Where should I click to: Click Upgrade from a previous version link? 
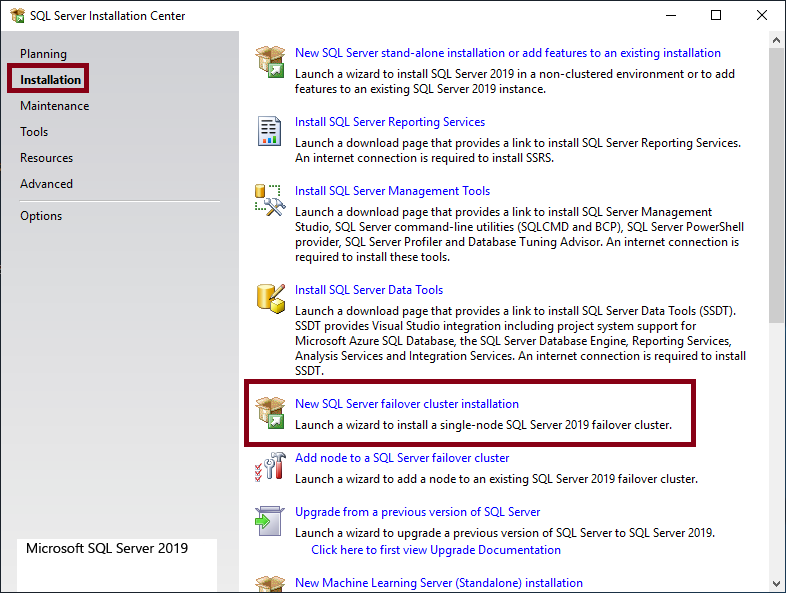(418, 512)
